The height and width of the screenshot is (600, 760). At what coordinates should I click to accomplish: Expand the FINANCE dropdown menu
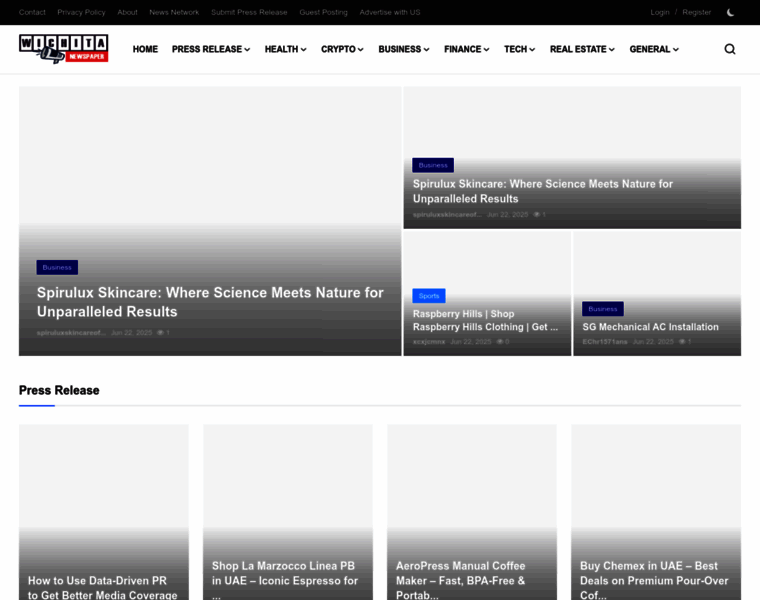467,49
